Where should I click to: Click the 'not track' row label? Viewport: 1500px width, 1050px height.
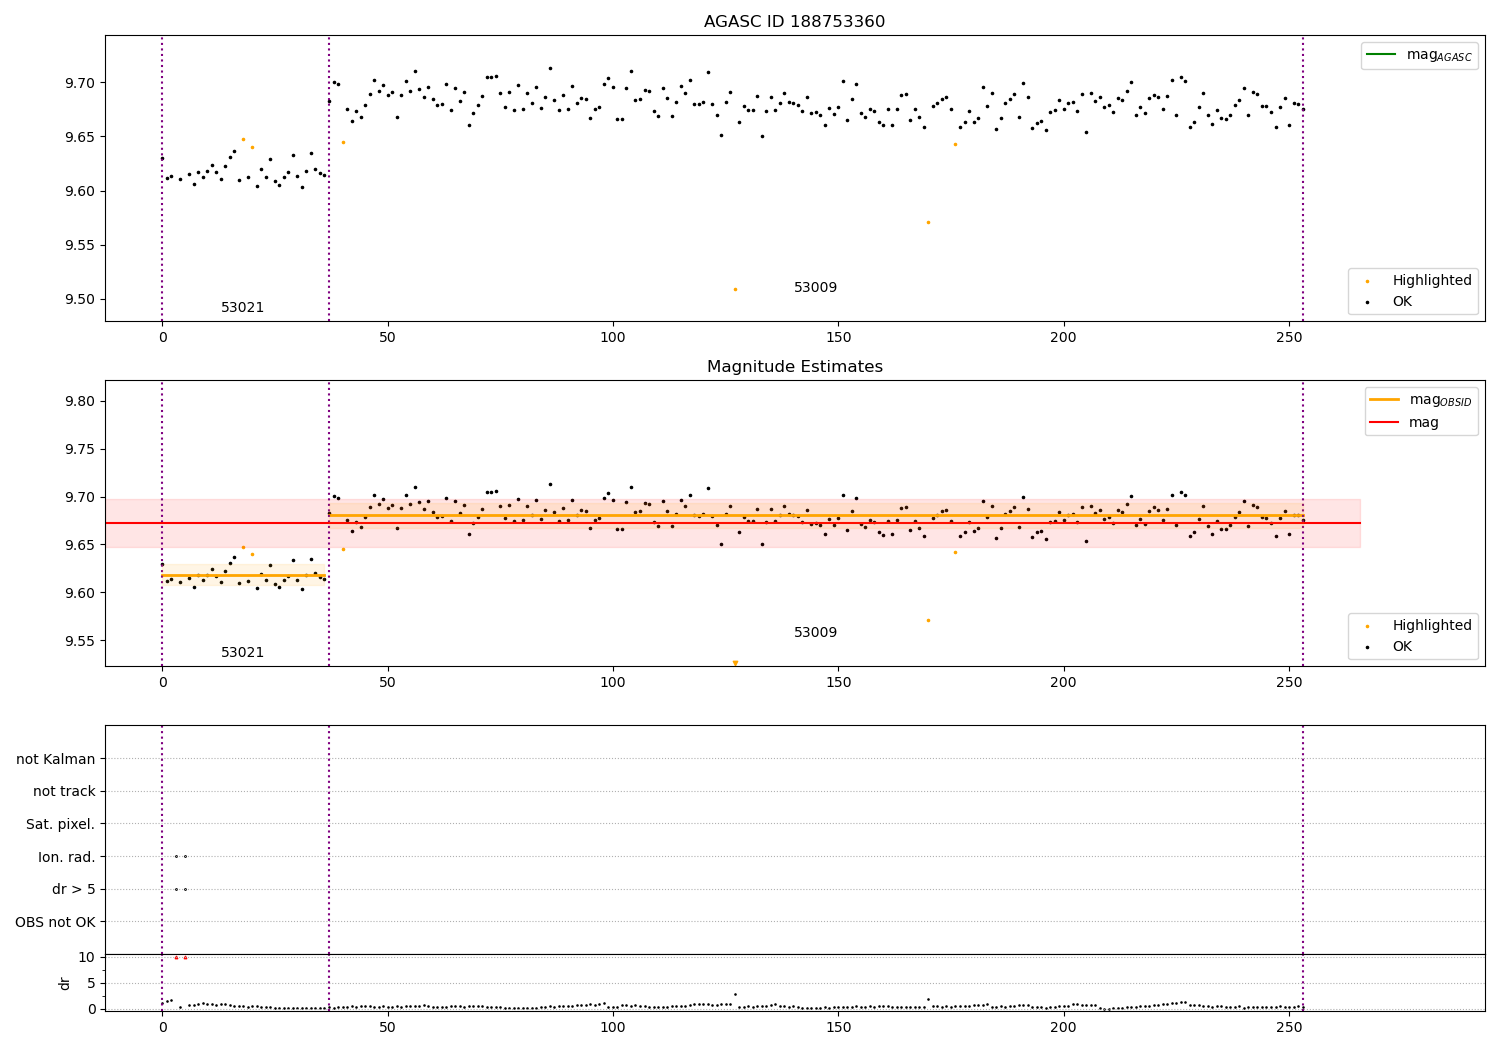[64, 792]
